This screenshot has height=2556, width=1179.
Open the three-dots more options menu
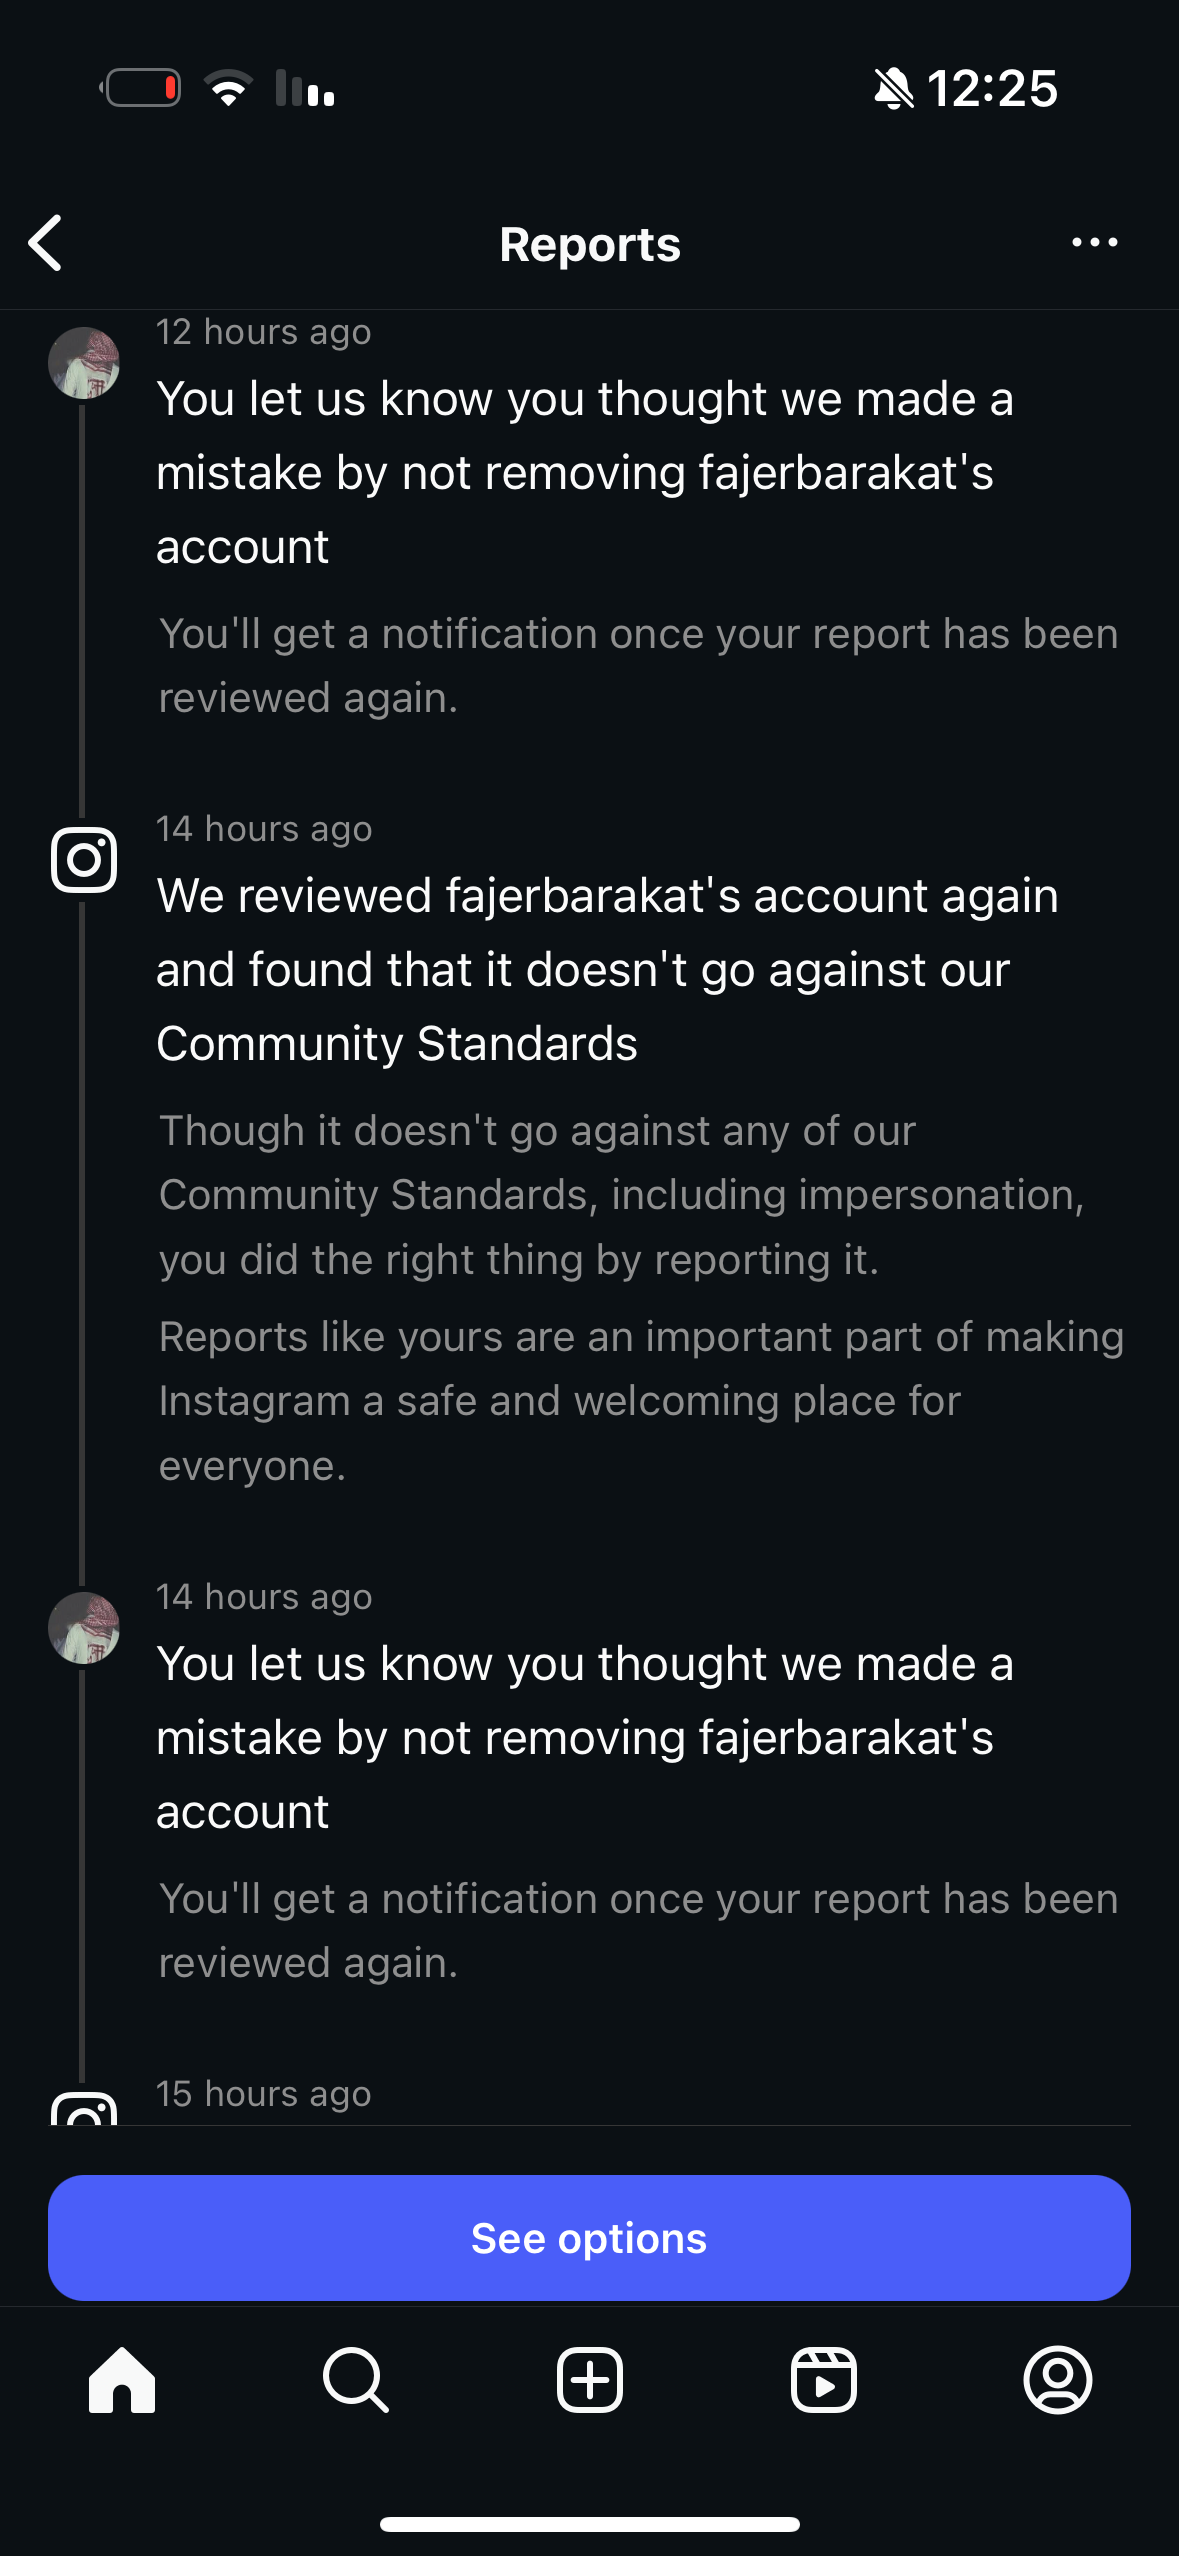[x=1094, y=243]
